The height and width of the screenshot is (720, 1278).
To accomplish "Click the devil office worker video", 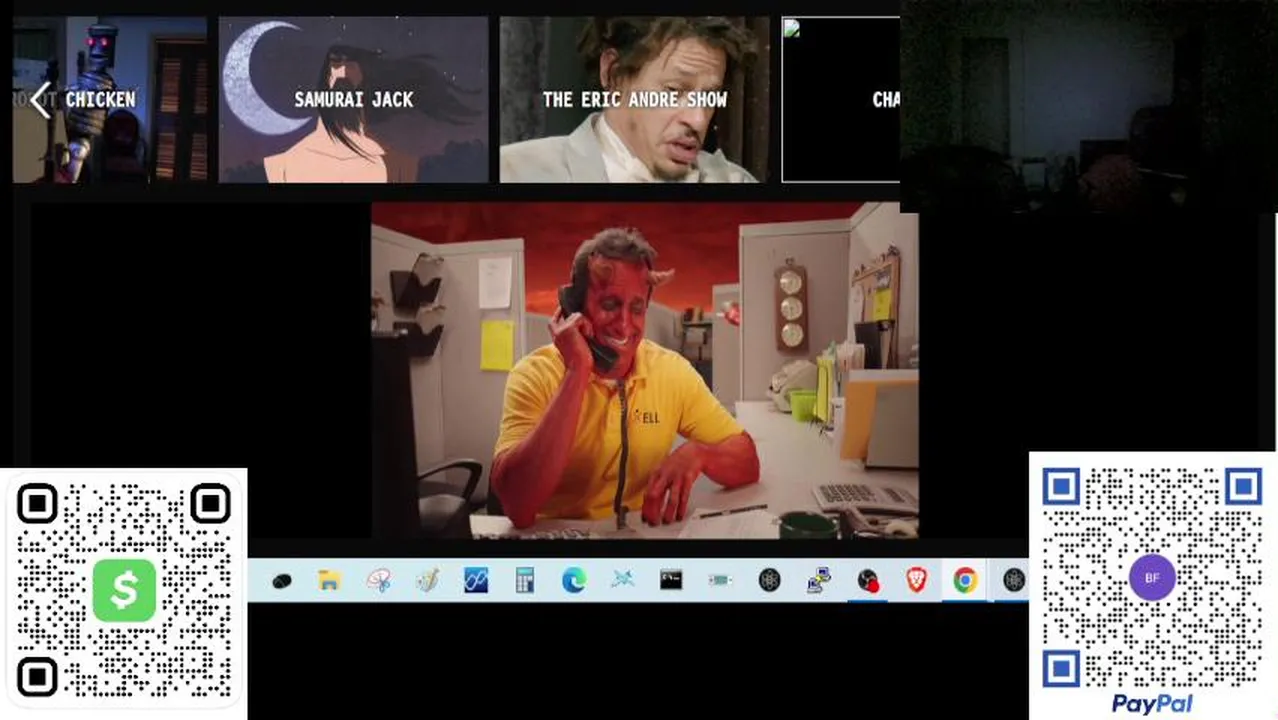I will pyautogui.click(x=644, y=371).
